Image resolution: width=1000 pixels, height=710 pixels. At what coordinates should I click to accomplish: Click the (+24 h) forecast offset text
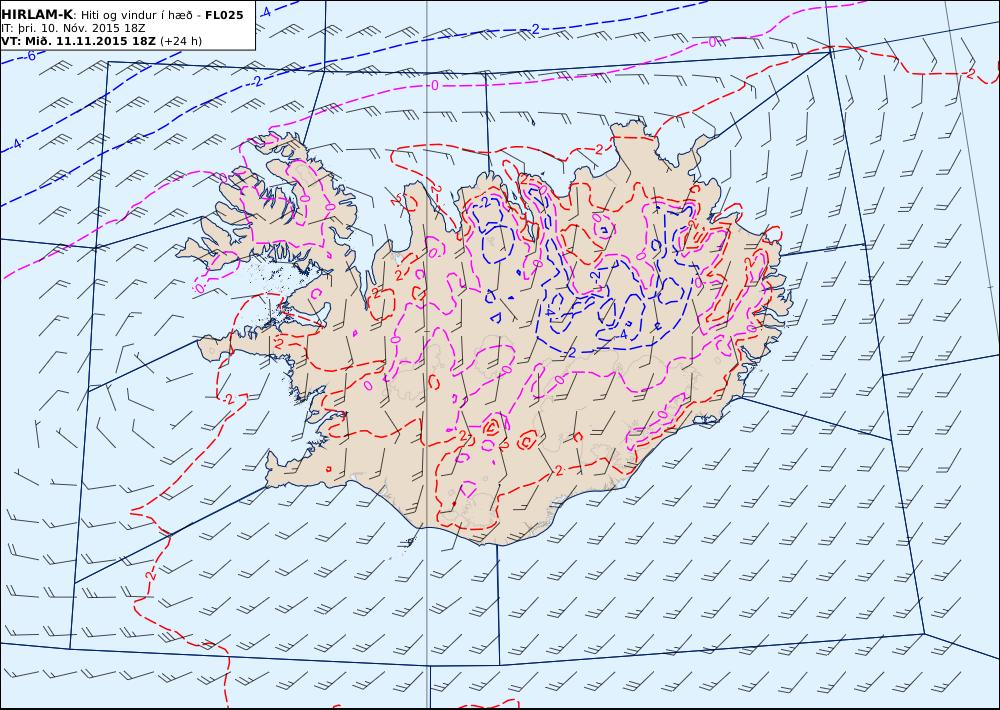tap(180, 41)
